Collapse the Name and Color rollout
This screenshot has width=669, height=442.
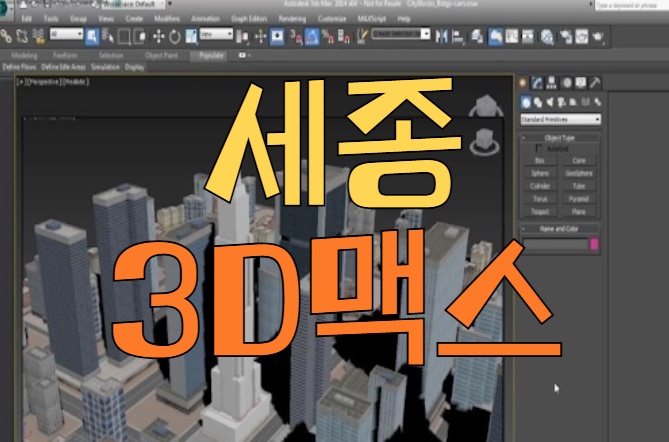[x=559, y=229]
